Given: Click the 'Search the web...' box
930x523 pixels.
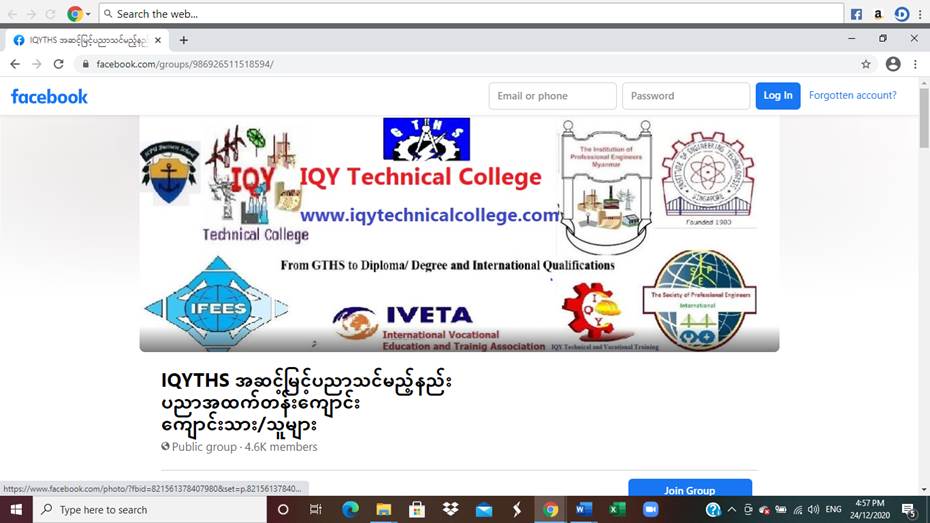Looking at the screenshot, I should (x=472, y=14).
